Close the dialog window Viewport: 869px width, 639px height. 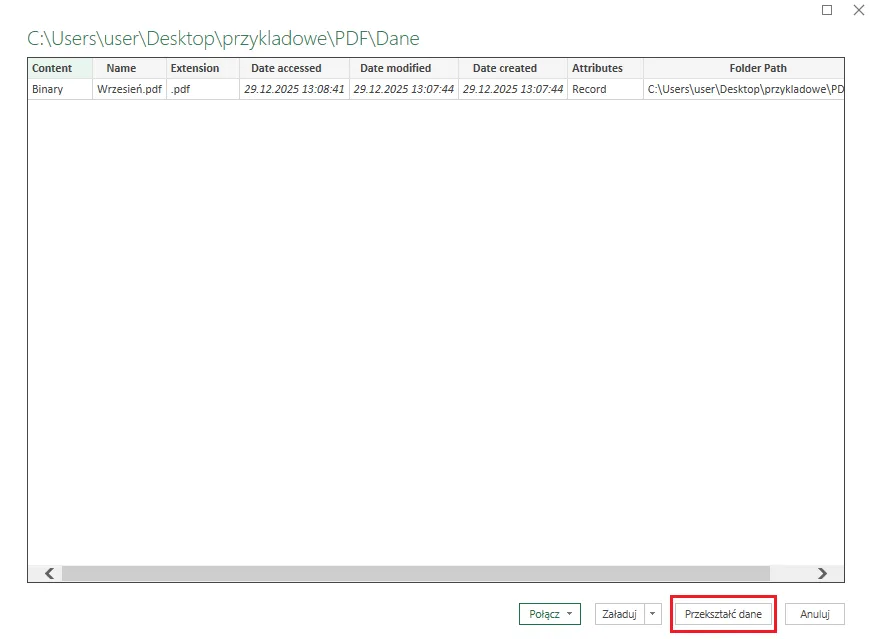click(857, 10)
